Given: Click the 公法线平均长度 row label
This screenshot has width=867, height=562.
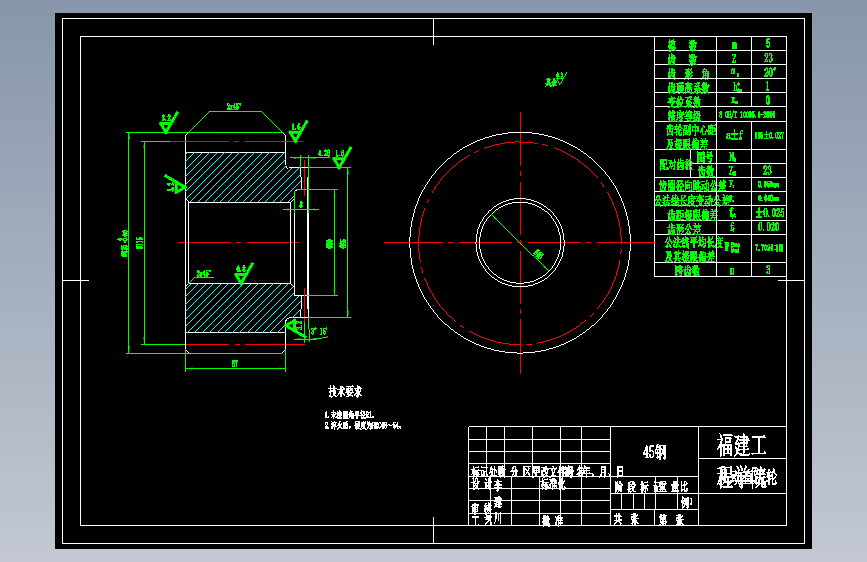Looking at the screenshot, I should point(693,242).
